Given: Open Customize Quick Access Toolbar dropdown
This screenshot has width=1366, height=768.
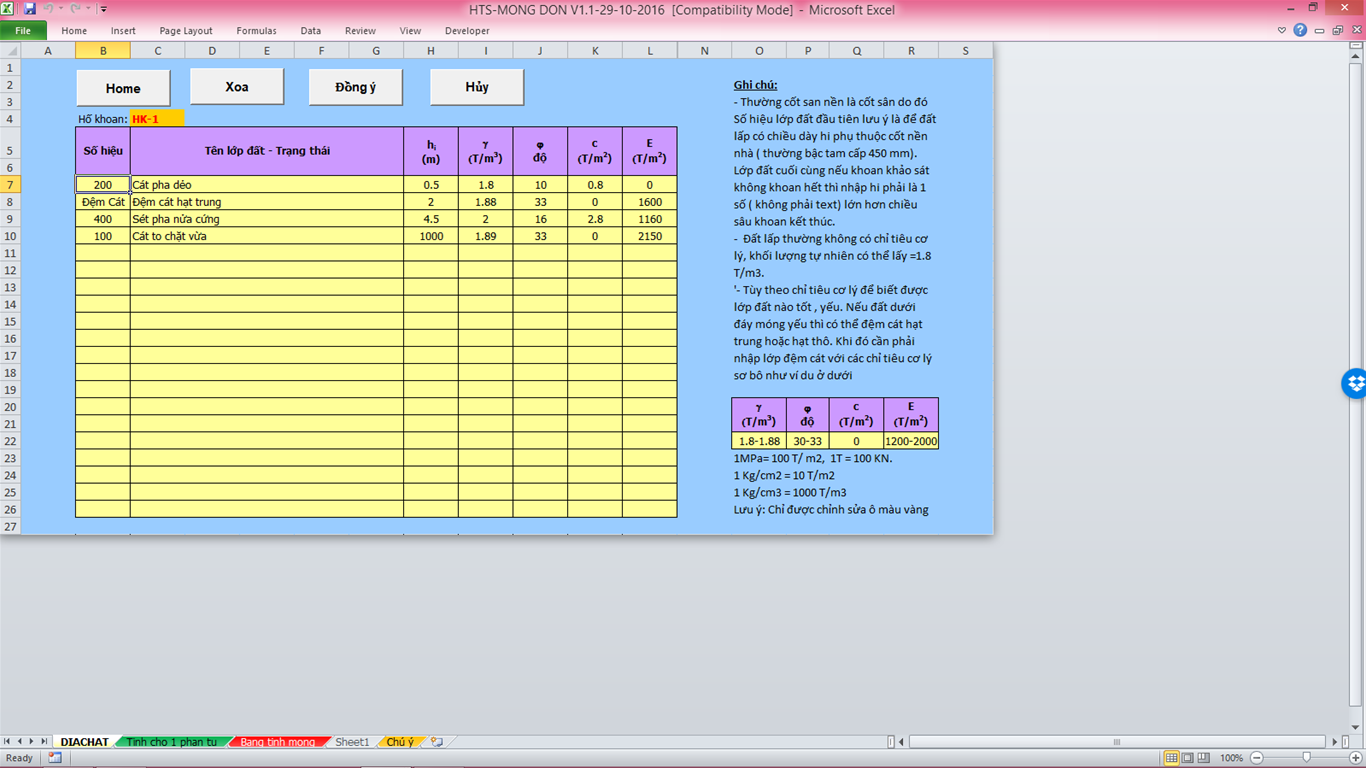Looking at the screenshot, I should pyautogui.click(x=103, y=9).
